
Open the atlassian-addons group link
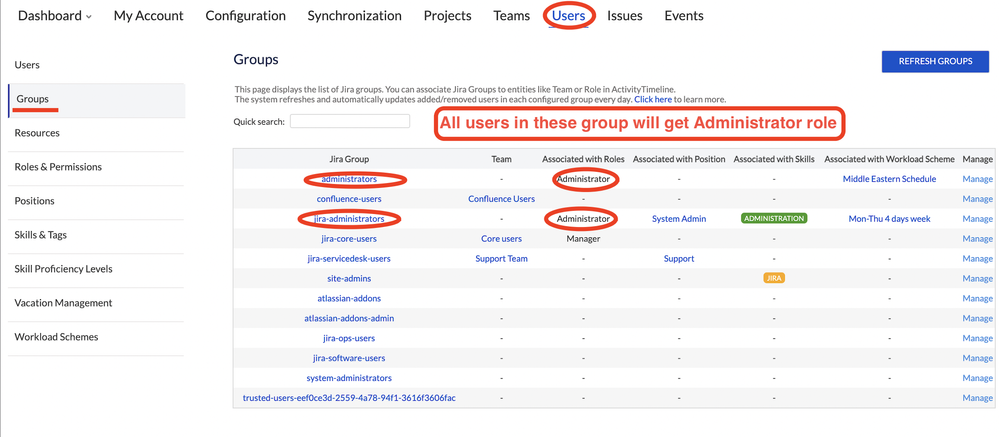pos(349,298)
